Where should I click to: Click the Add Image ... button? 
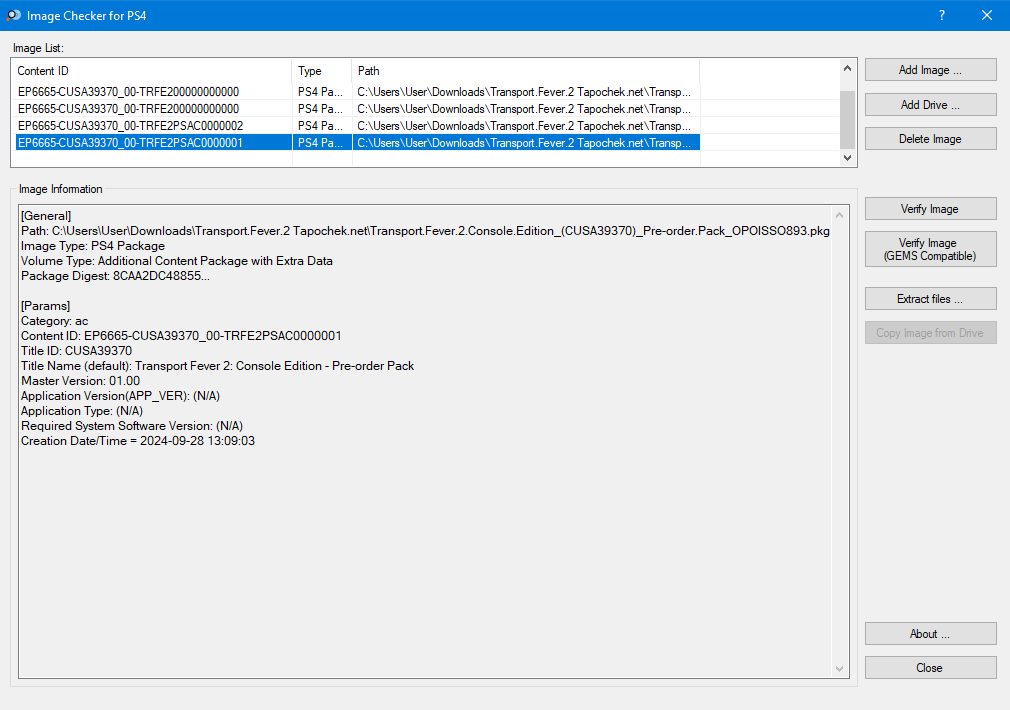click(x=930, y=70)
